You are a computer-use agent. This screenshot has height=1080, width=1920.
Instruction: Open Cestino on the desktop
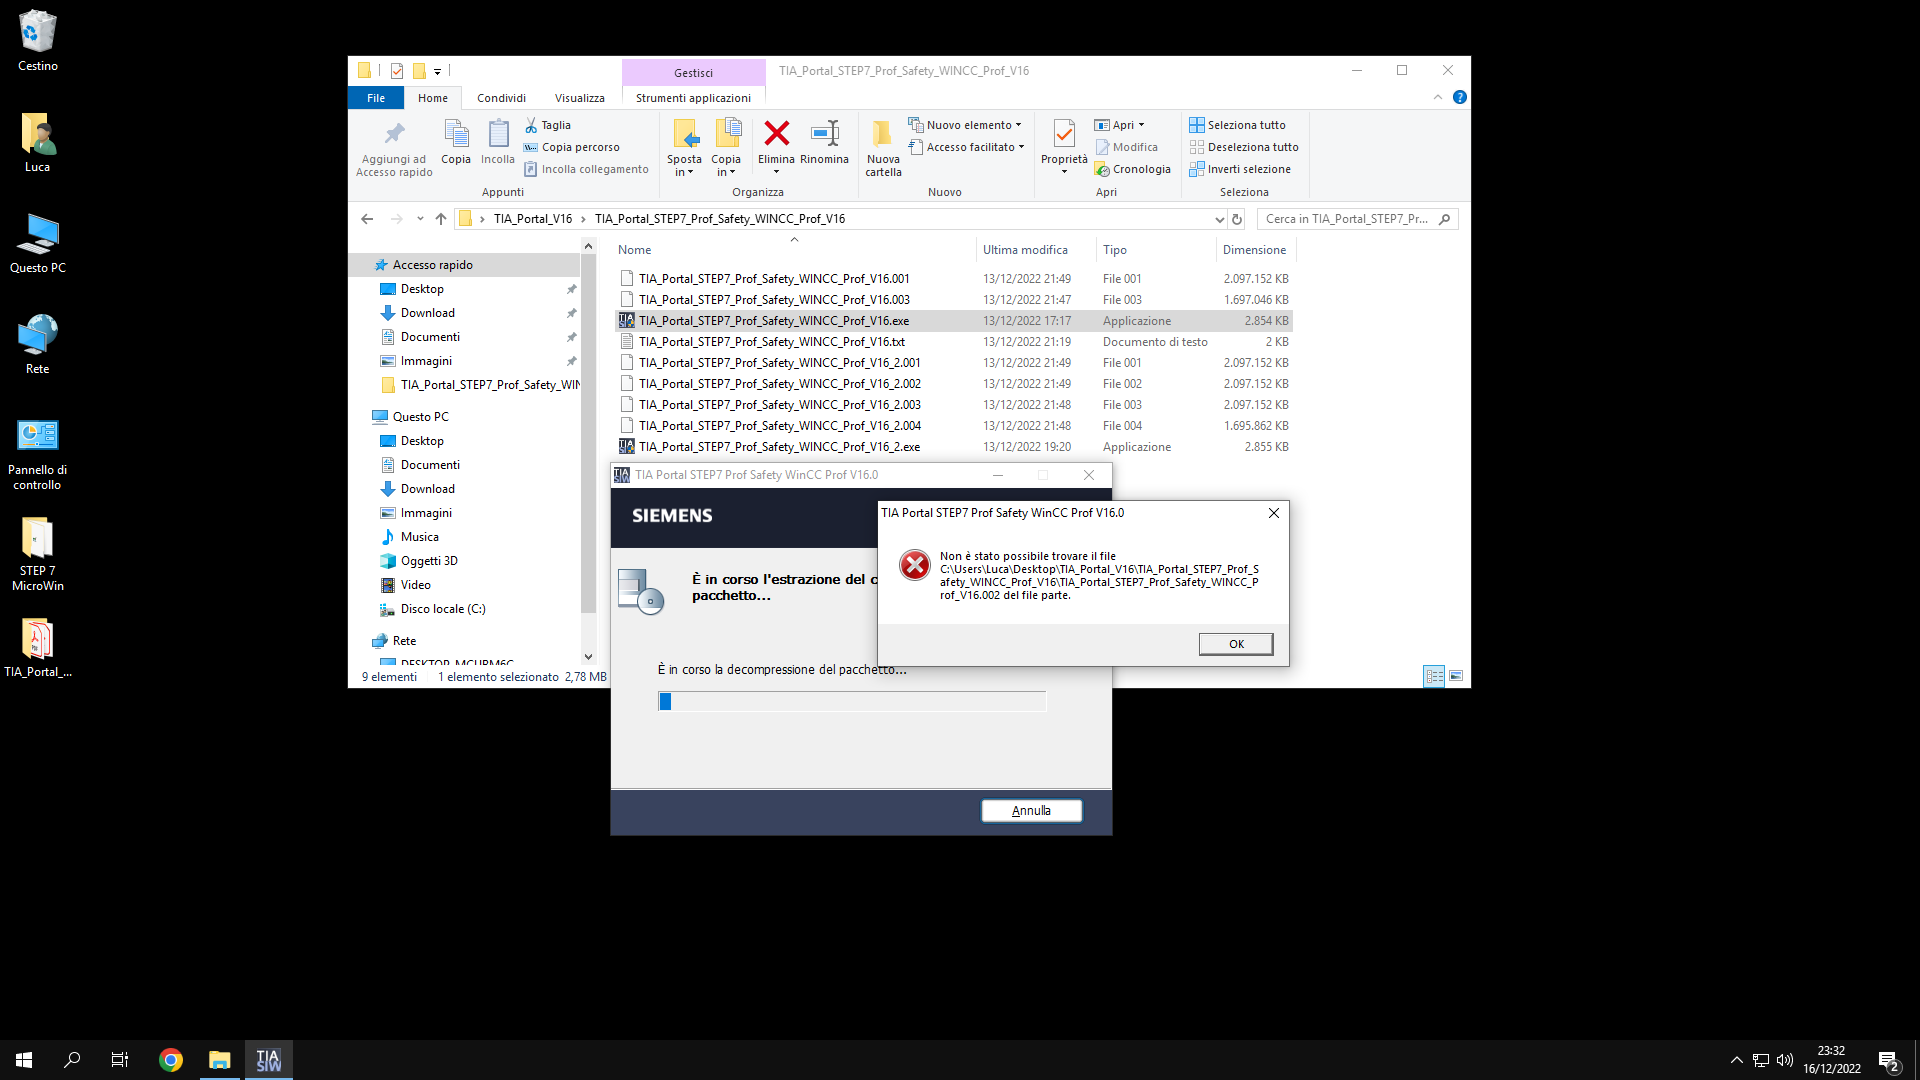pos(37,41)
